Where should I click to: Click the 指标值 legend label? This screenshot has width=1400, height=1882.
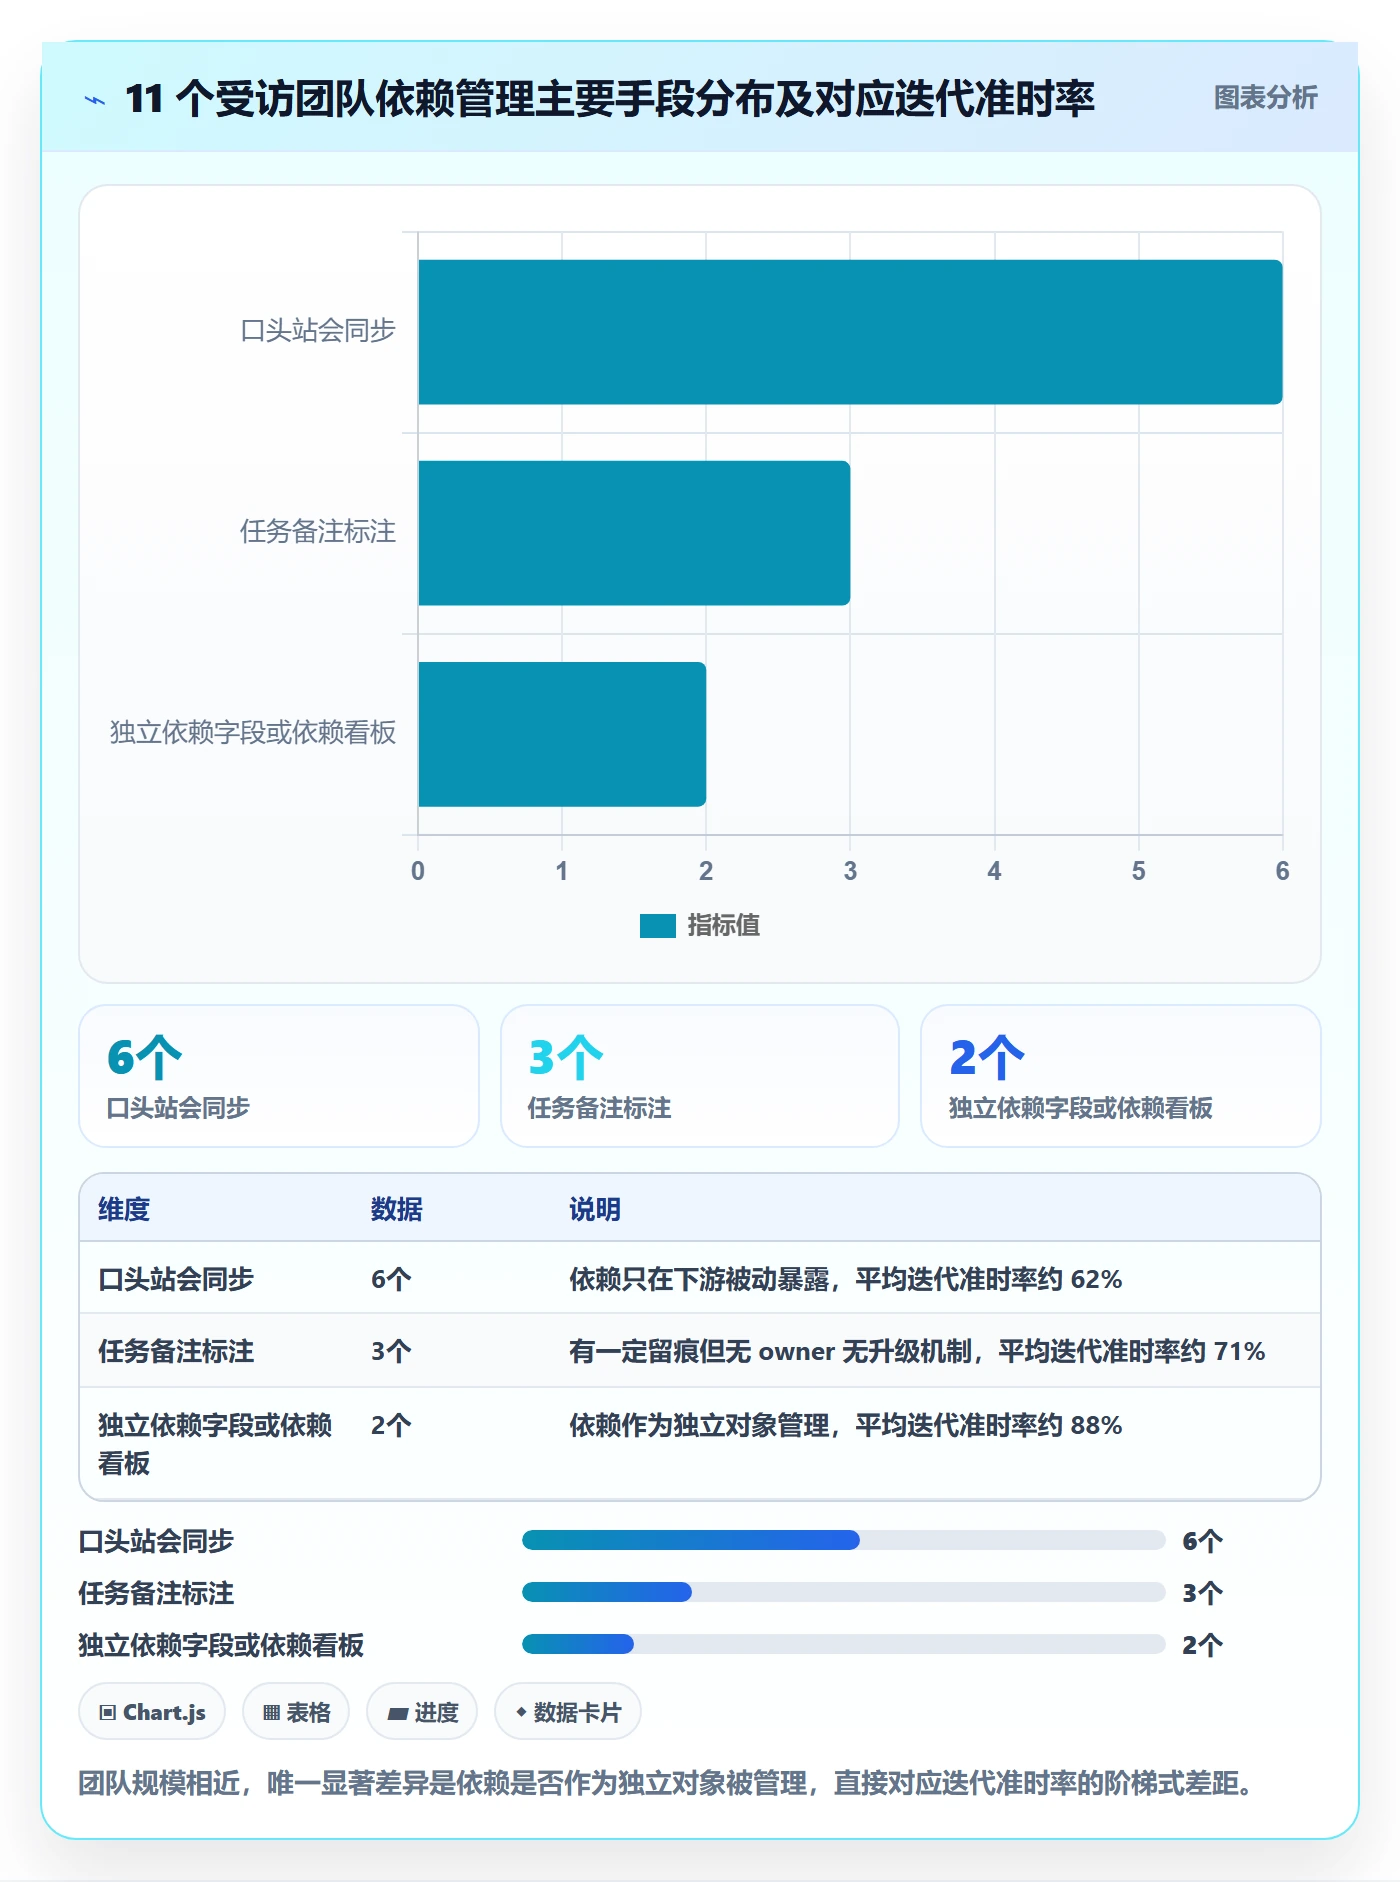[724, 926]
